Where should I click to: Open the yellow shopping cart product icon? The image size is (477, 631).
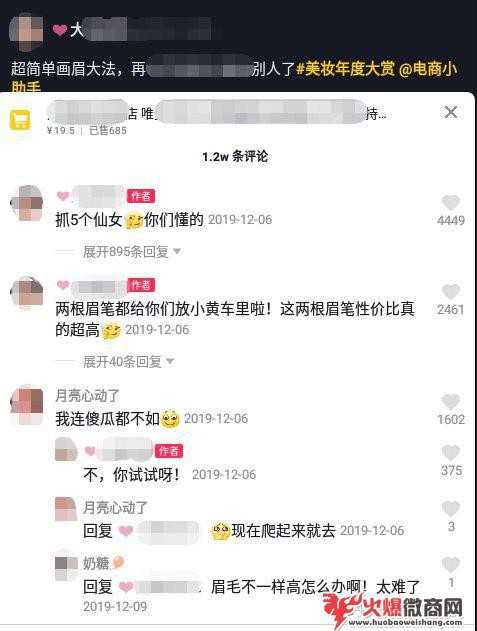pos(20,120)
